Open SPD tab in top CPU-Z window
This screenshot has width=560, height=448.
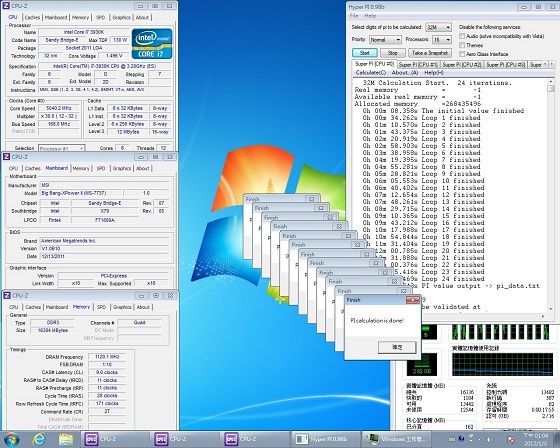tap(101, 18)
